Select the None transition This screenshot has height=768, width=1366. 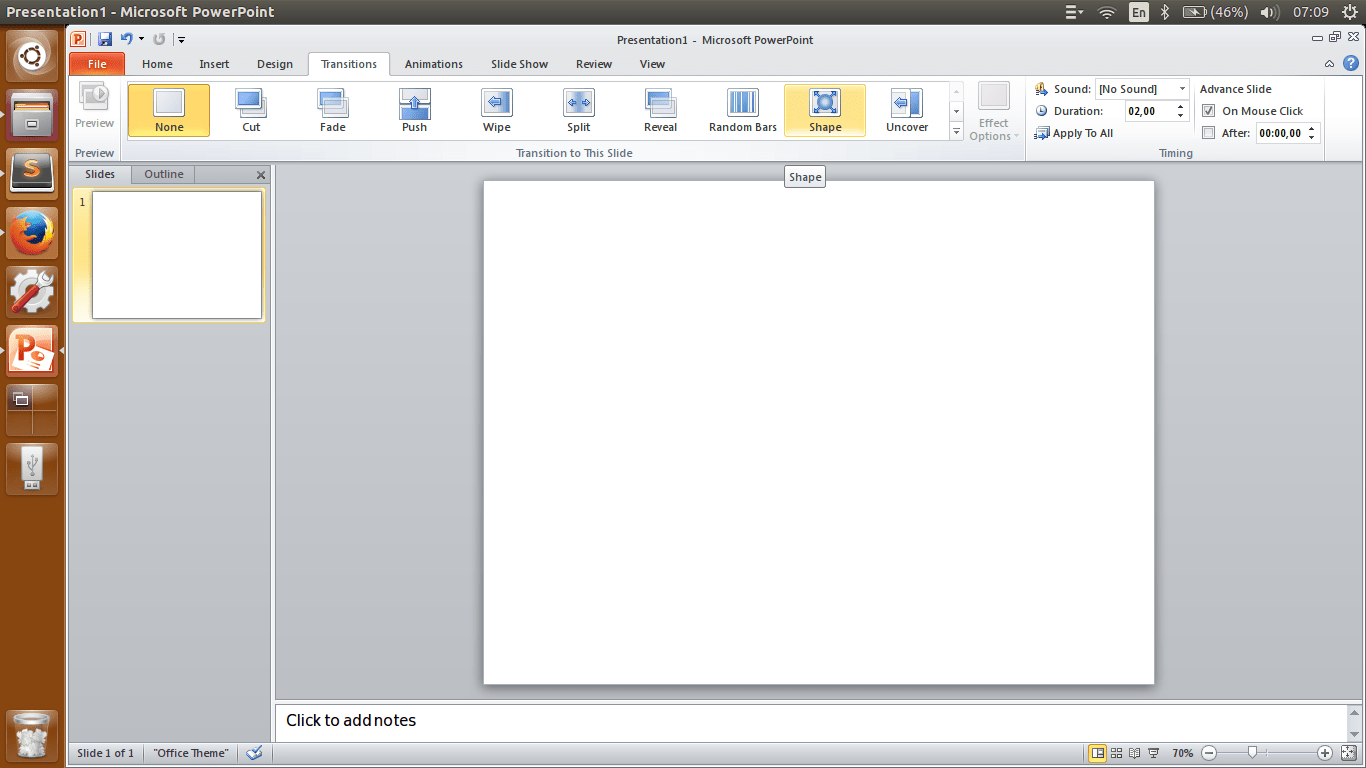point(169,110)
